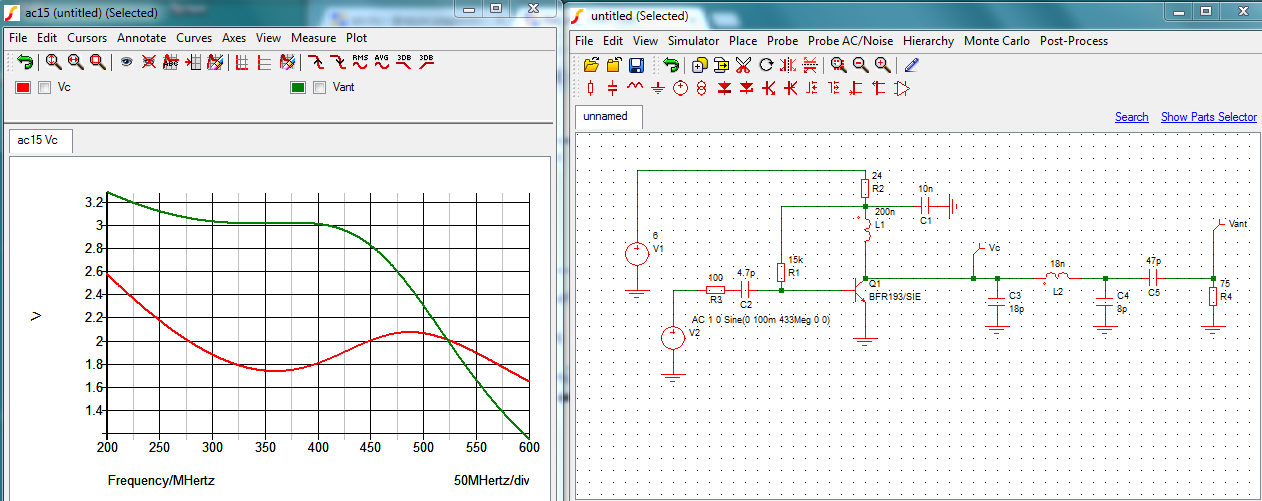Select the pencil wire tool
1262x501 pixels.
pyautogui.click(x=910, y=65)
